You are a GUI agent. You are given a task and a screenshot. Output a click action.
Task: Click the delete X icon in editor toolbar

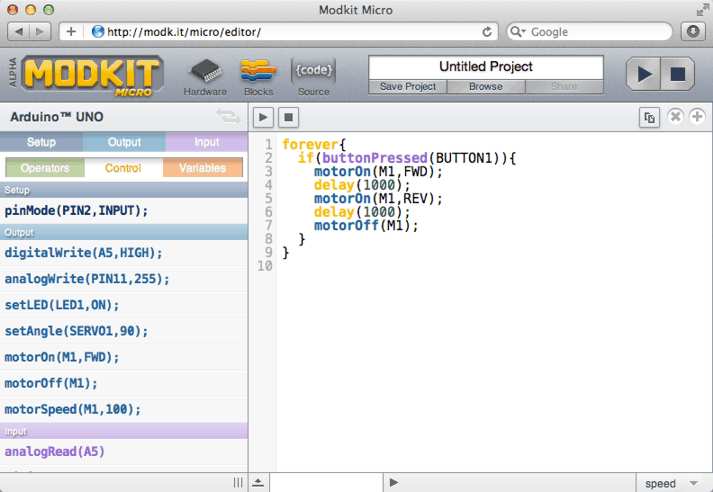[x=675, y=116]
